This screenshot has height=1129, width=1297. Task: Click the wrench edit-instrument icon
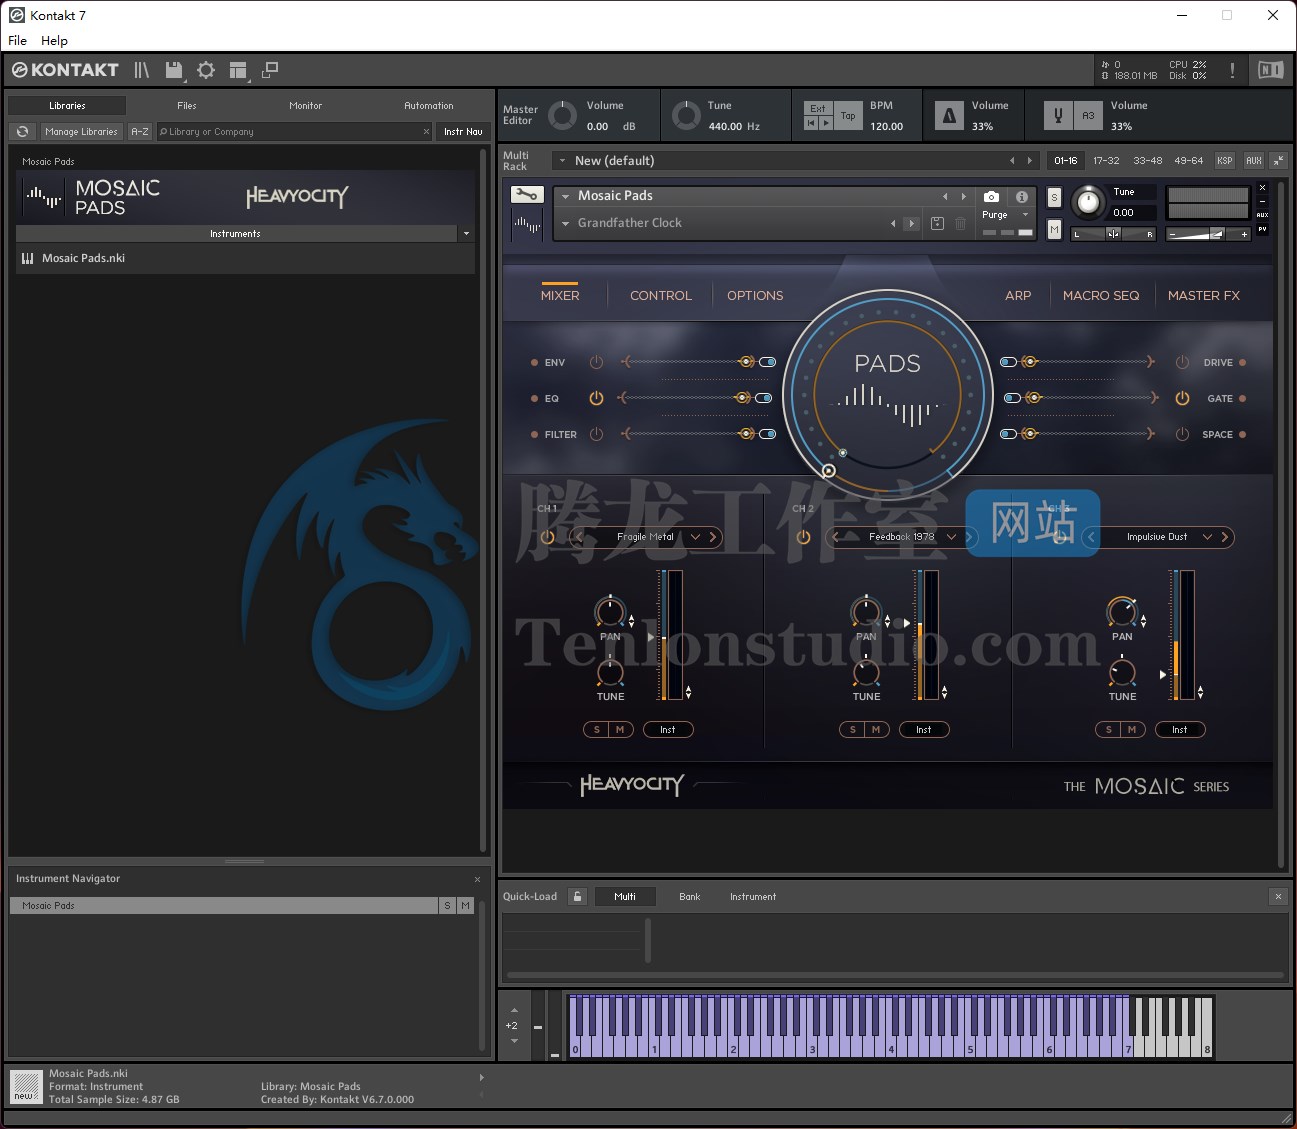[x=526, y=195]
